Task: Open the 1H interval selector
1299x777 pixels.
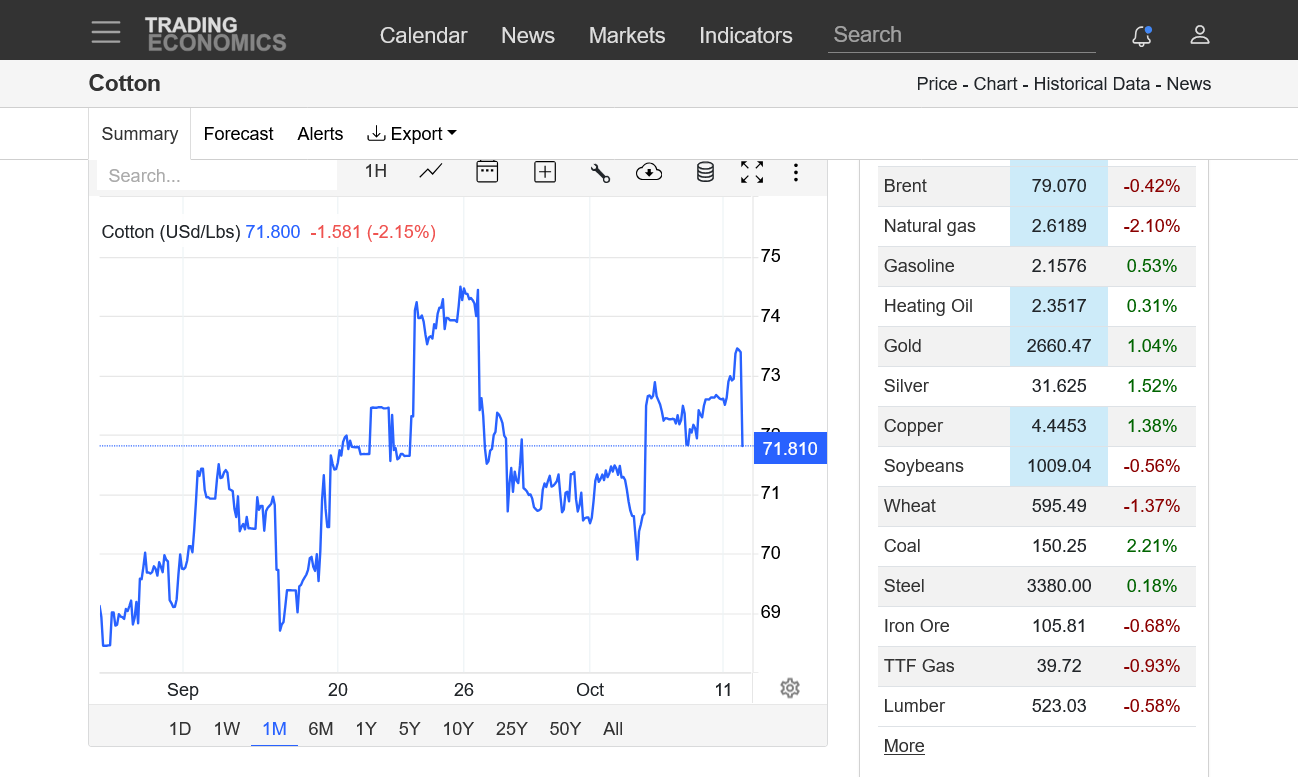Action: [x=375, y=171]
